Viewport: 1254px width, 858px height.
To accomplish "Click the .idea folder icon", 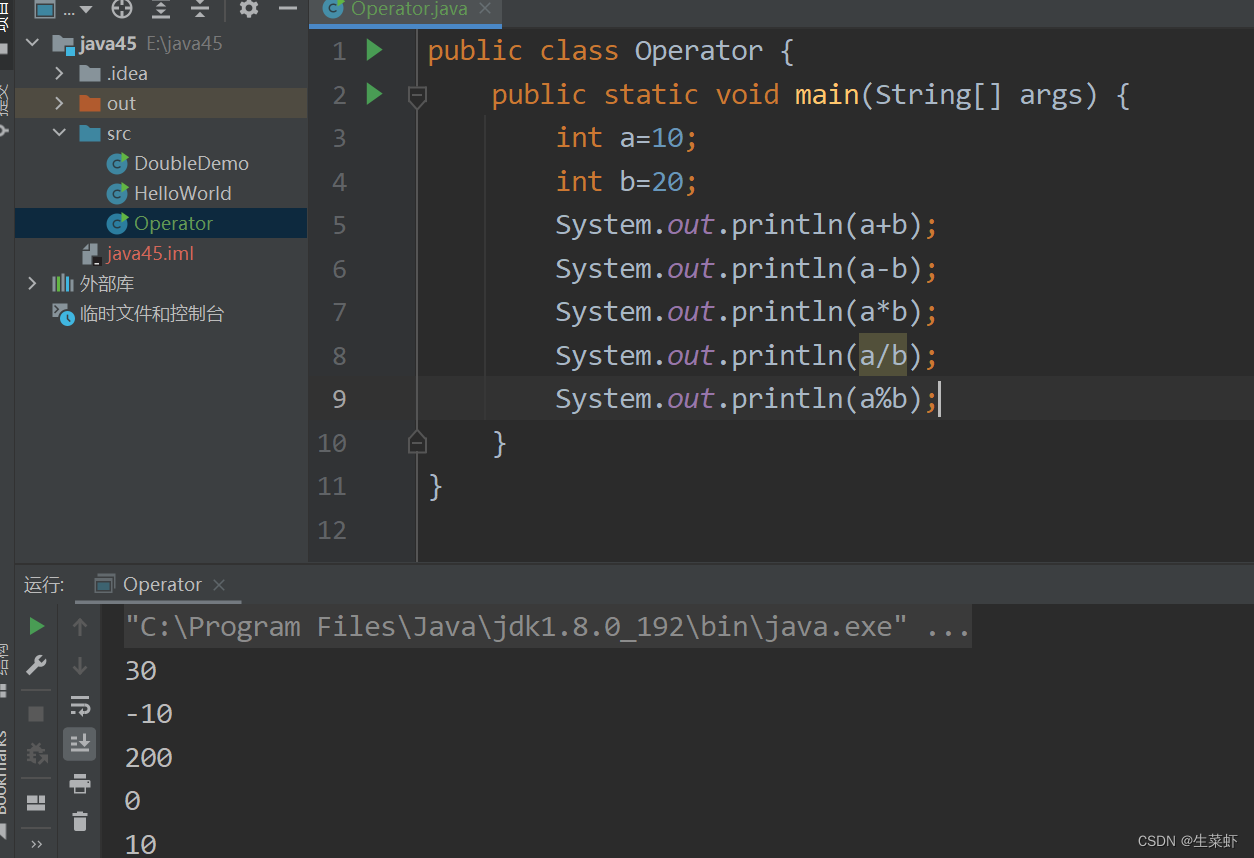I will point(90,73).
